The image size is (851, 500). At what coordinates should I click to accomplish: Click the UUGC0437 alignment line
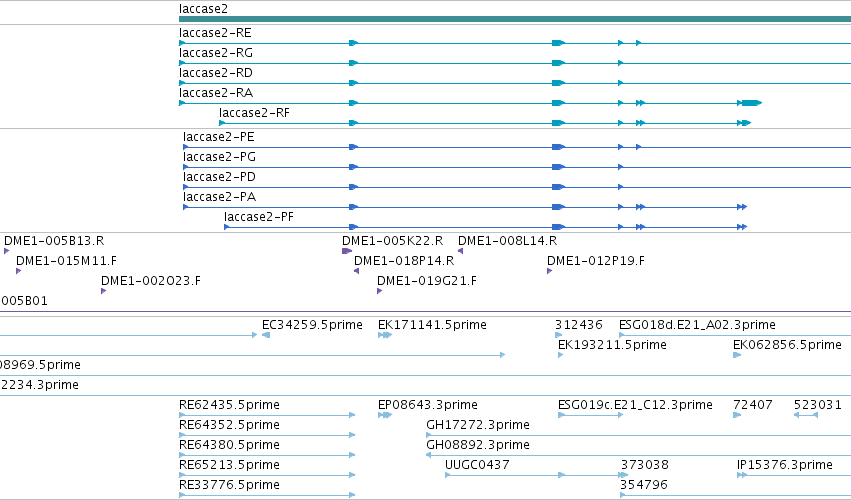coord(536,475)
